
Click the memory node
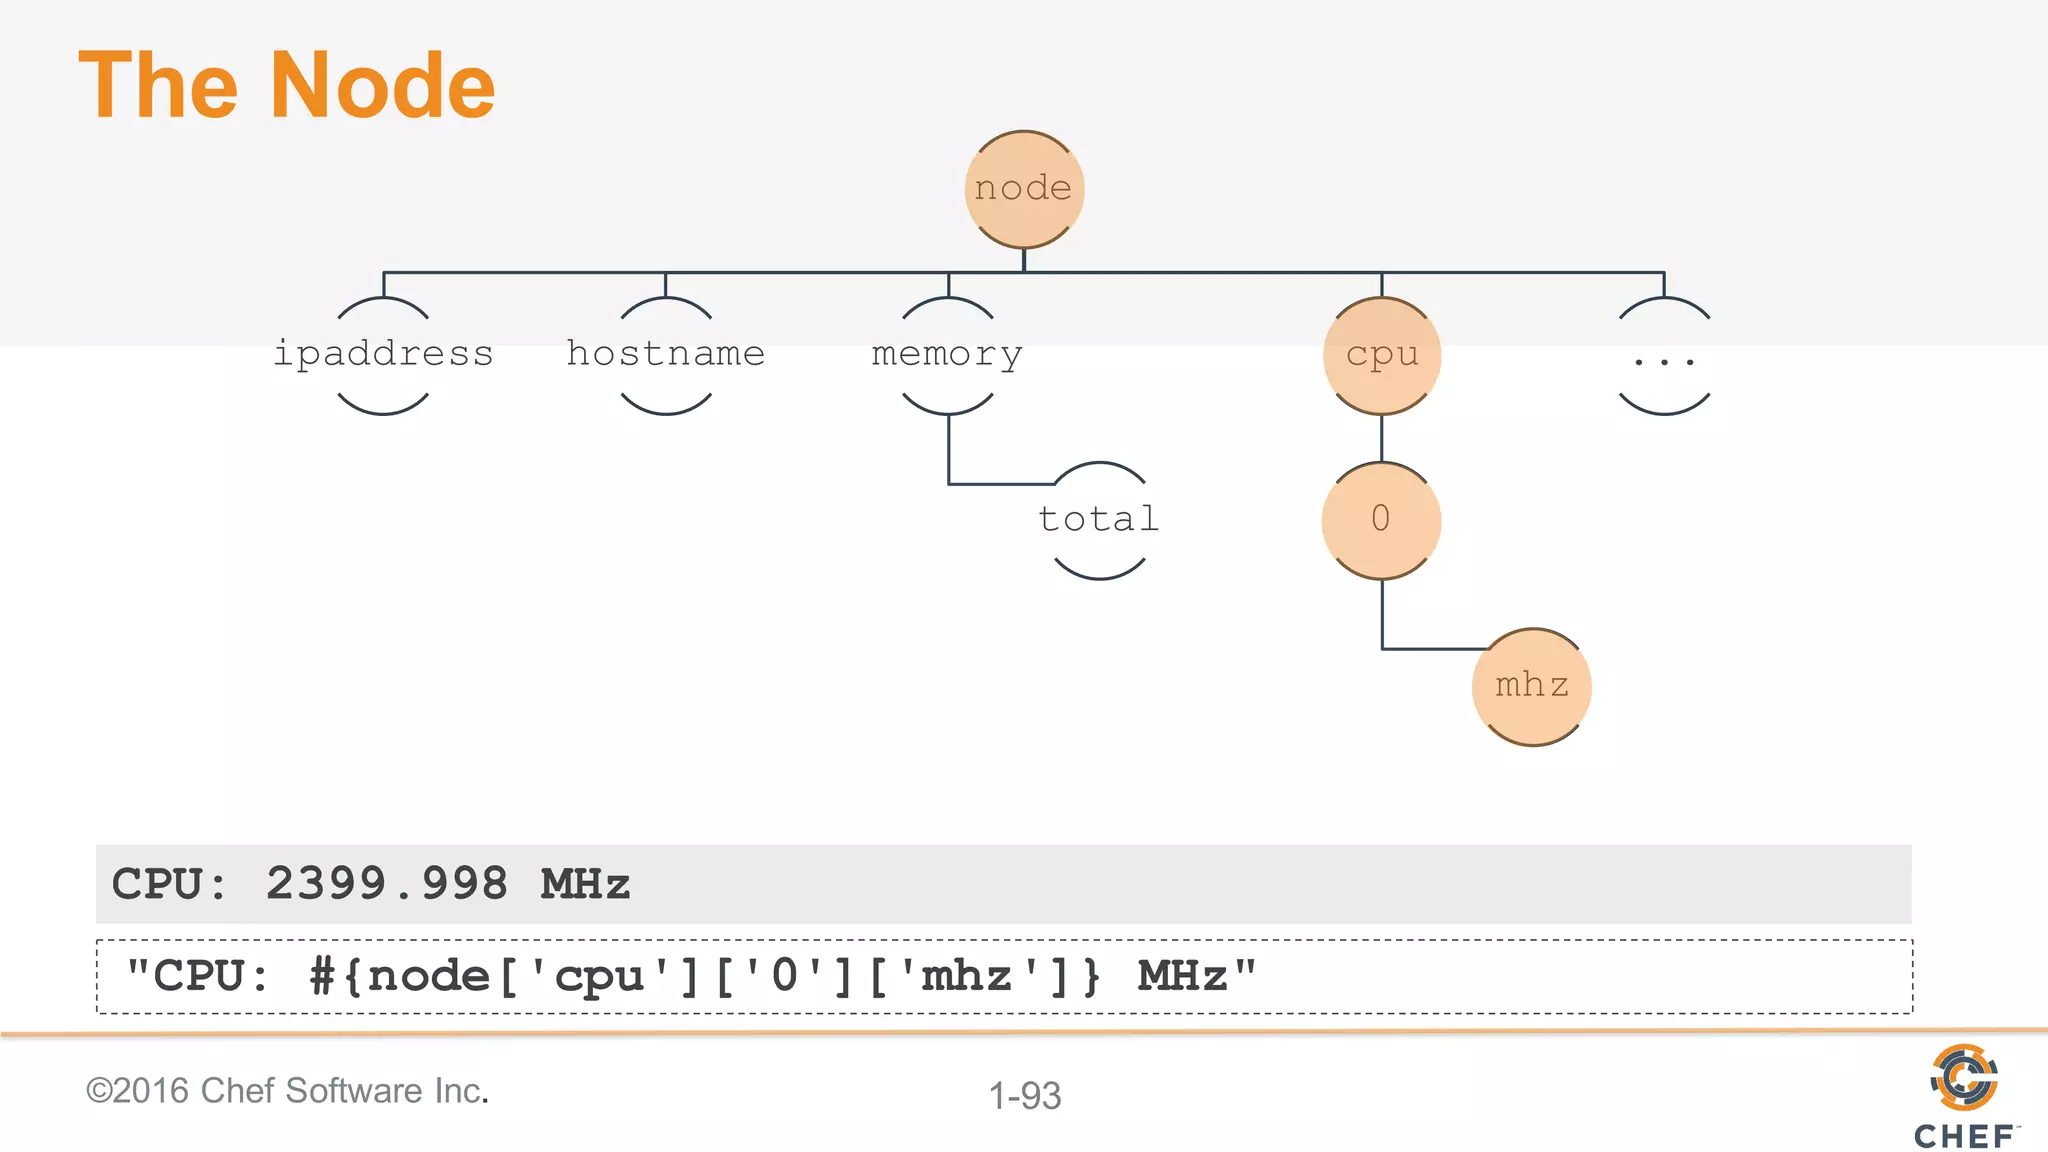[x=947, y=355]
